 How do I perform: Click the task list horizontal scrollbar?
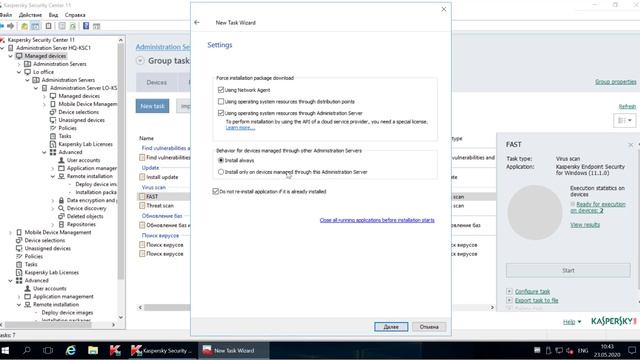click(x=316, y=307)
